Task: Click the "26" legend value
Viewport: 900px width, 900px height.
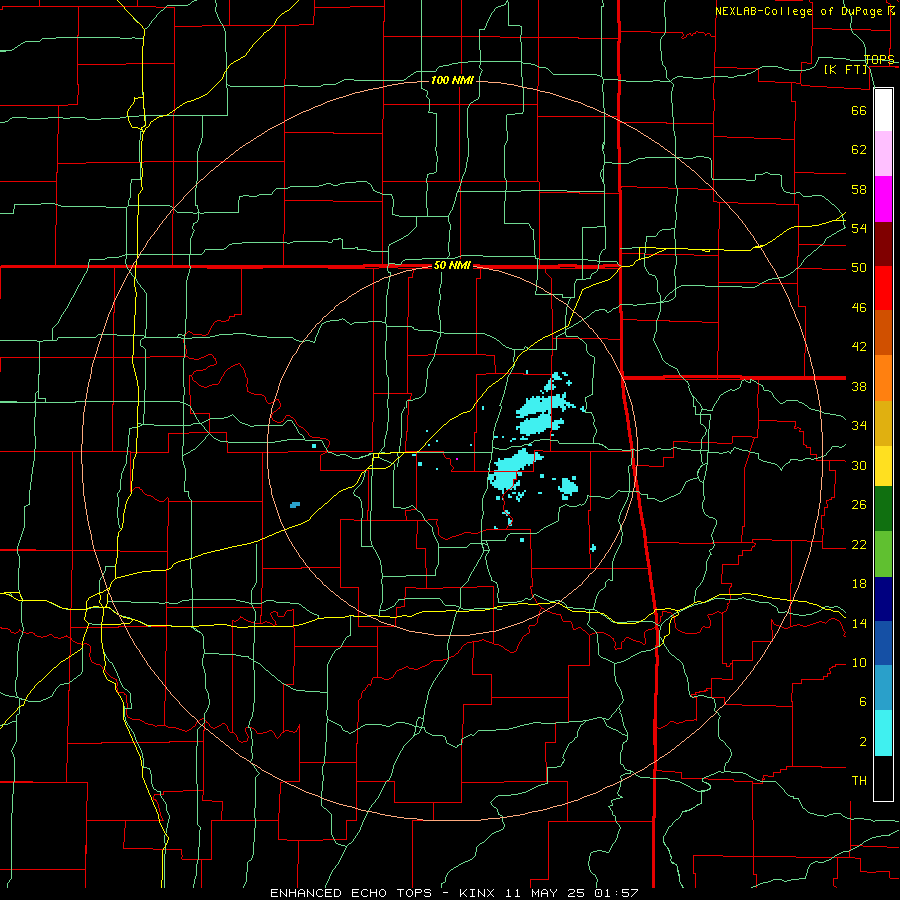Action: 859,505
